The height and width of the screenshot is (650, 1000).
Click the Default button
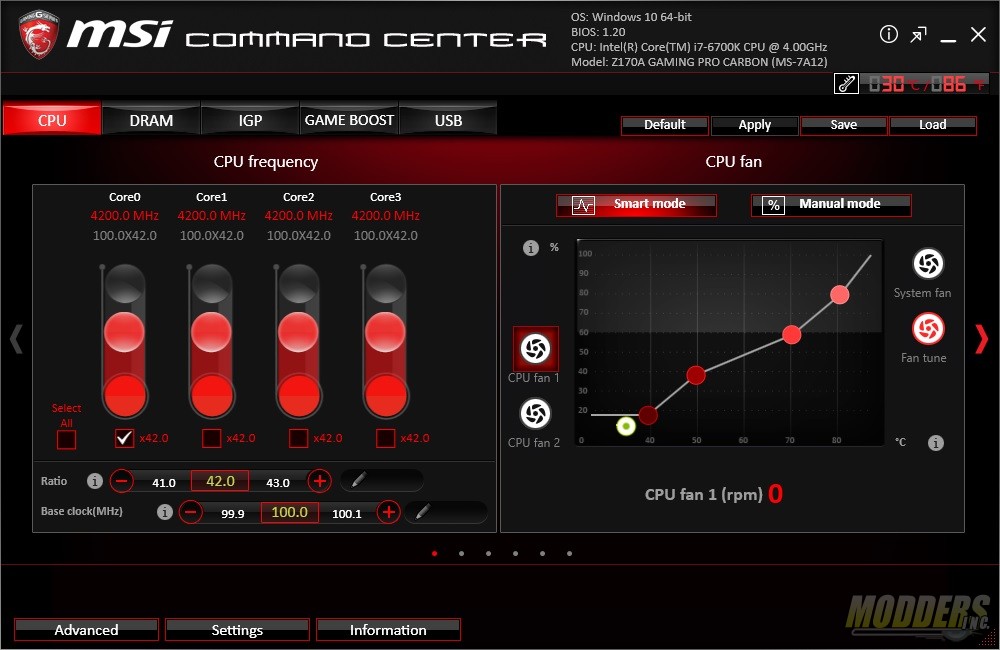pyautogui.click(x=665, y=125)
